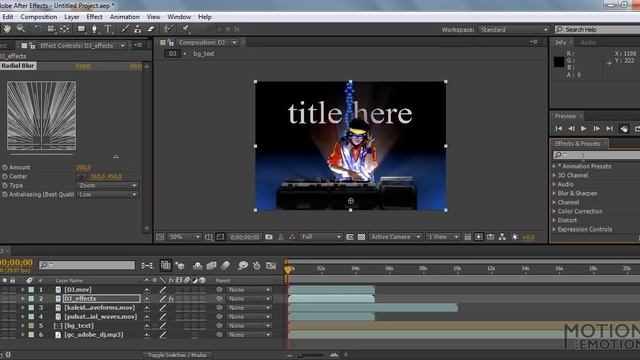Click the draft 3D icon in timeline
Screen dimensions: 640x360
point(180,266)
